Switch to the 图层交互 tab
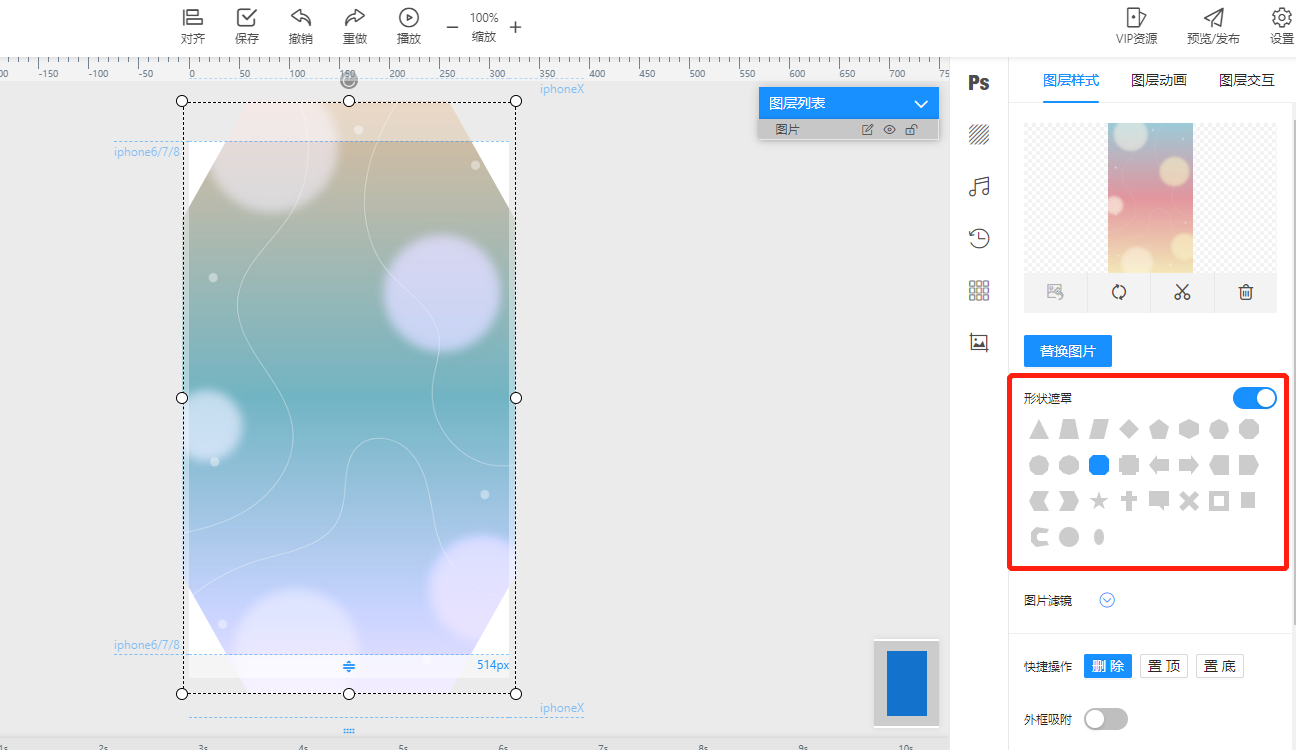This screenshot has width=1296, height=750. tap(1247, 81)
